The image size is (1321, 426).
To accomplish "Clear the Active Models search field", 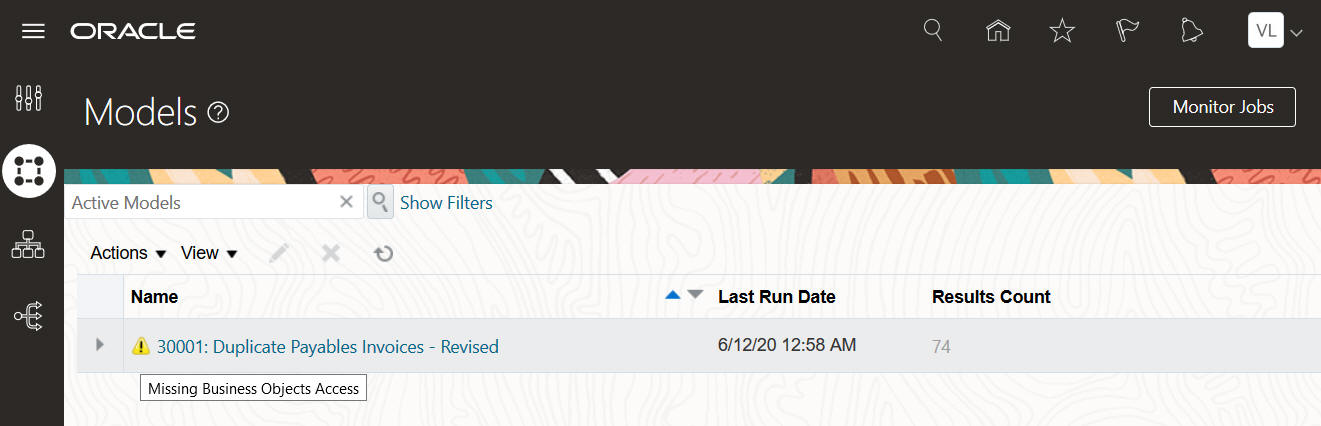I will pos(346,202).
